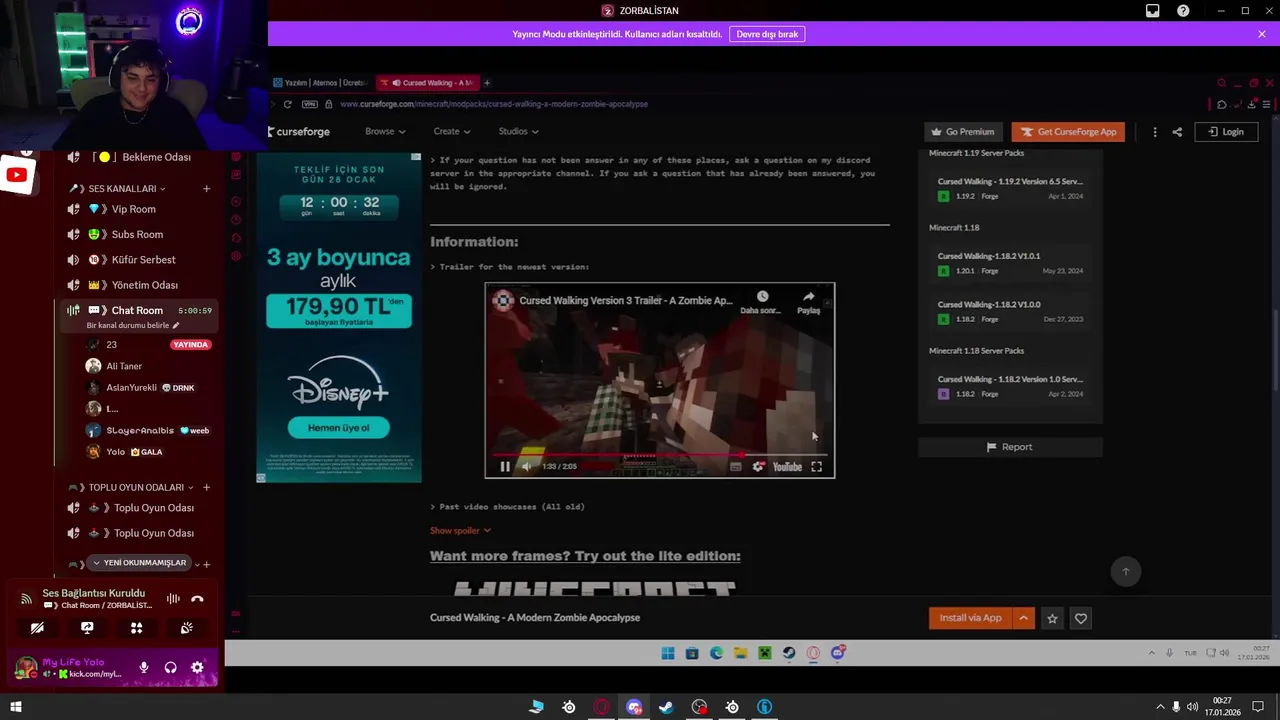Start Discord screen share
Screen dimensions: 1280x720
87,628
